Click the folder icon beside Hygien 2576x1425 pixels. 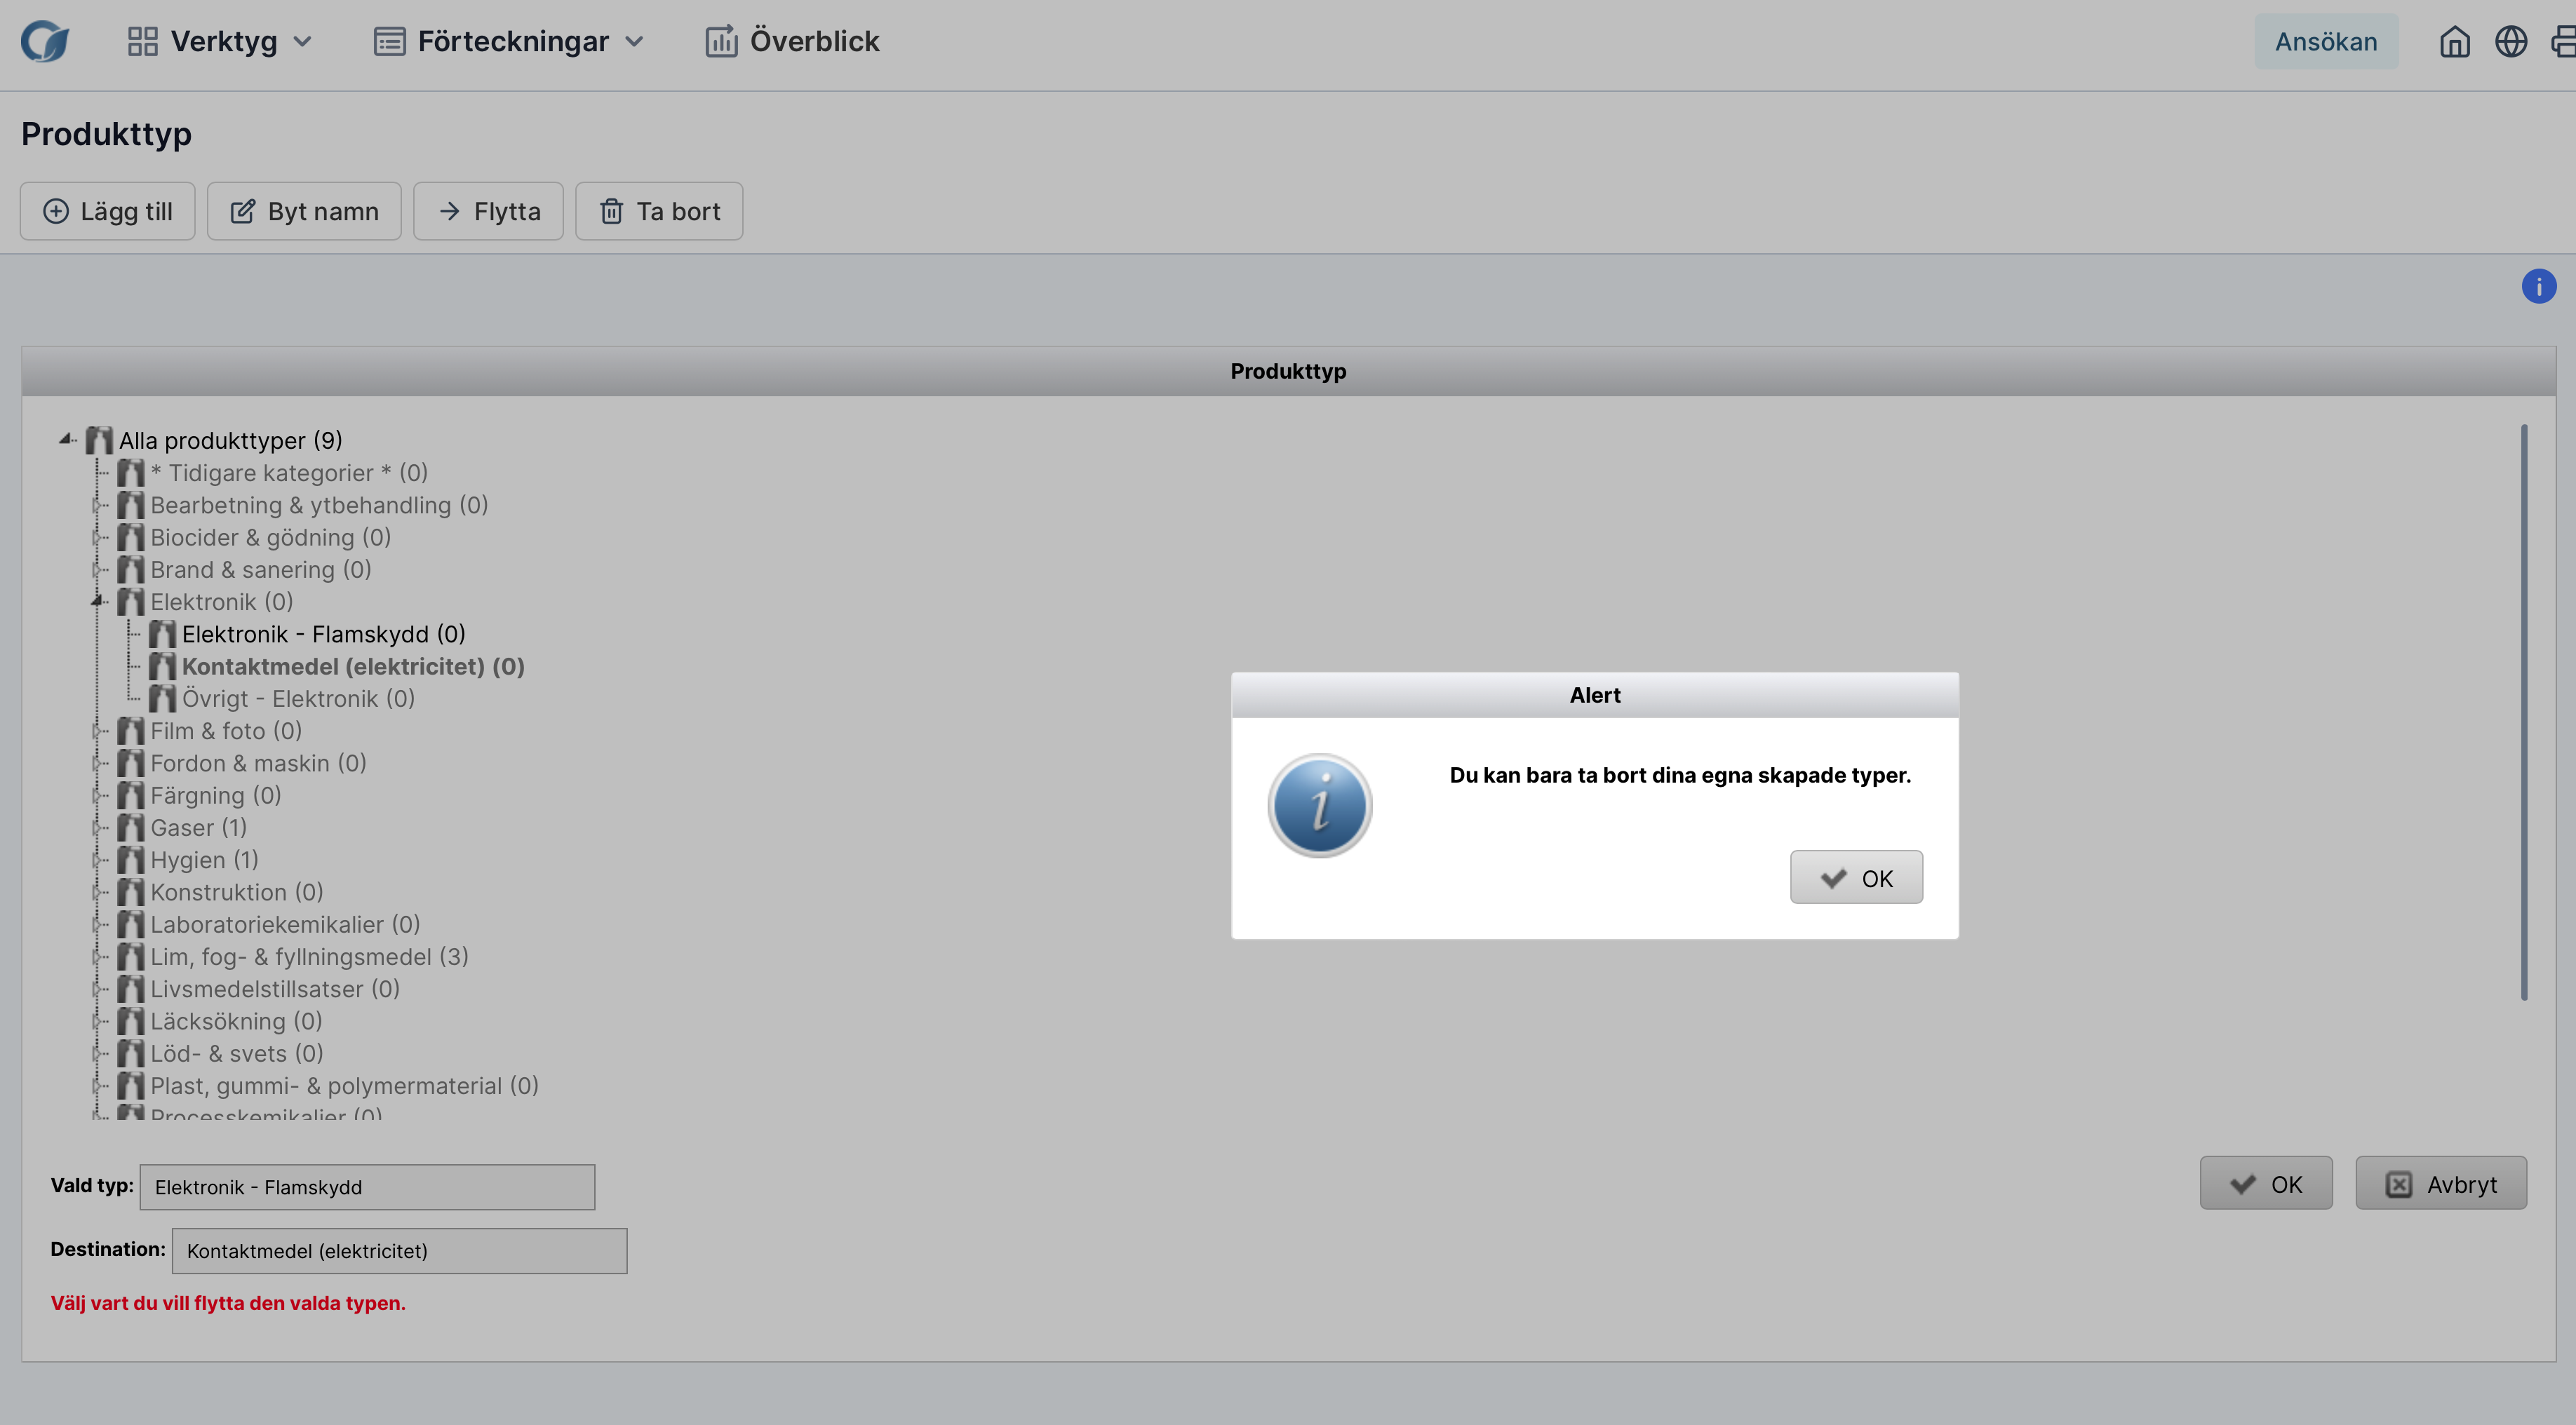[131, 860]
